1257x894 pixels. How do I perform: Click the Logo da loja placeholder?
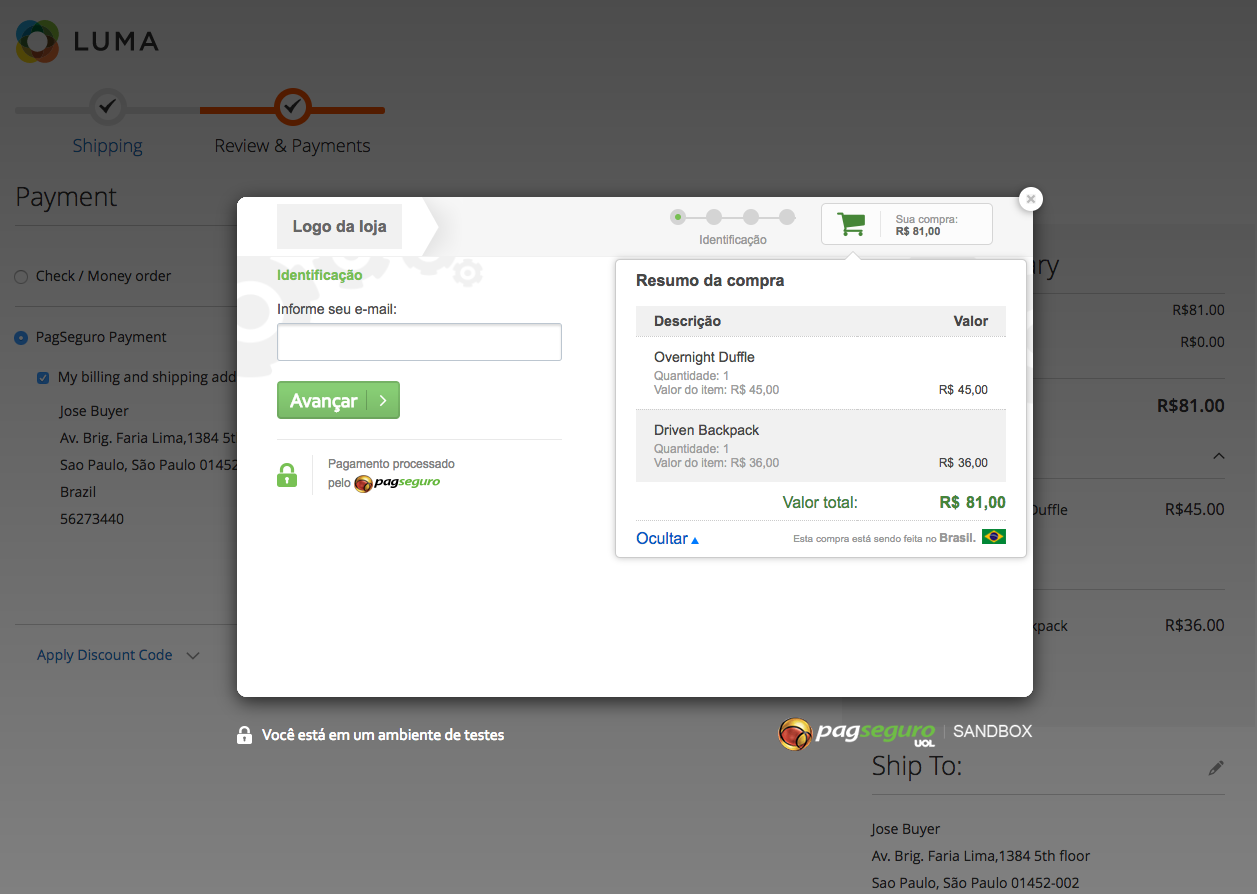coord(339,227)
